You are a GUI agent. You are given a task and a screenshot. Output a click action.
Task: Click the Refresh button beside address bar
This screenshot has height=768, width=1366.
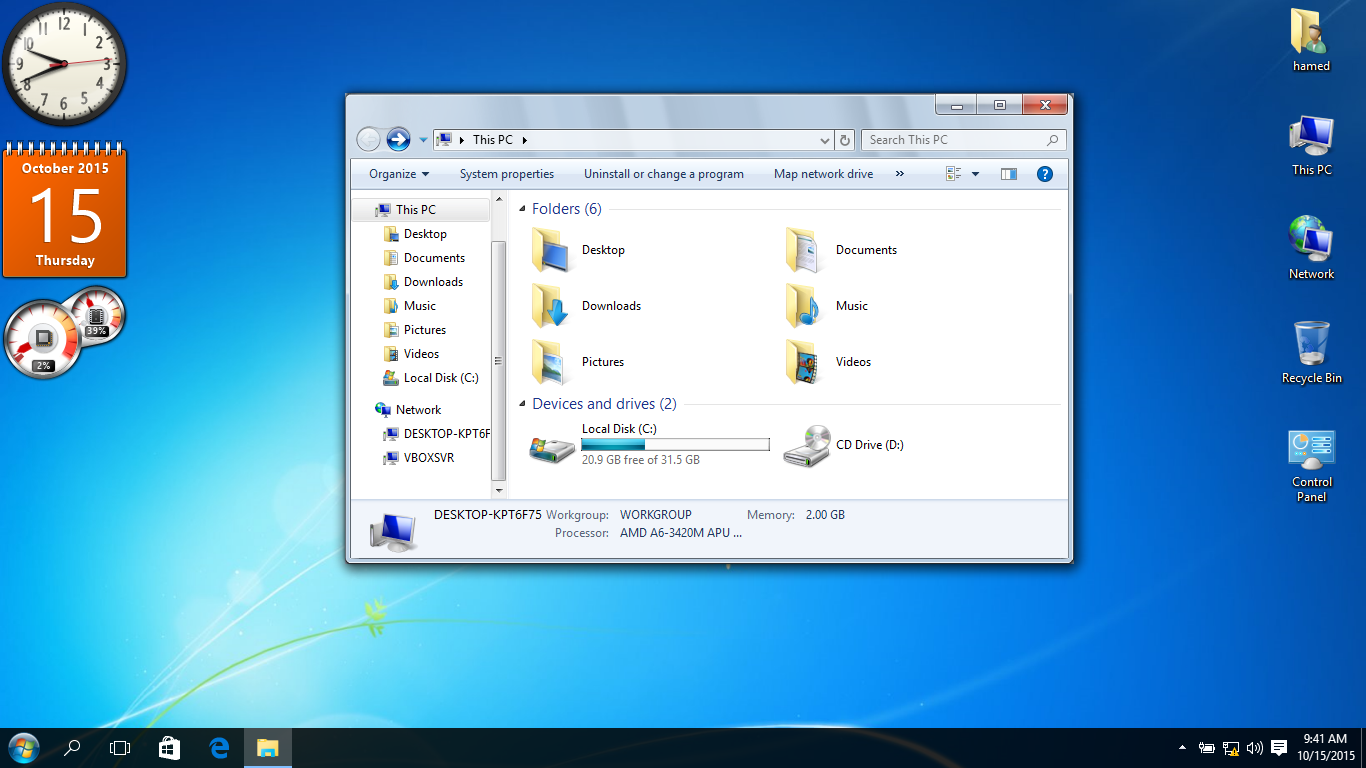[845, 140]
